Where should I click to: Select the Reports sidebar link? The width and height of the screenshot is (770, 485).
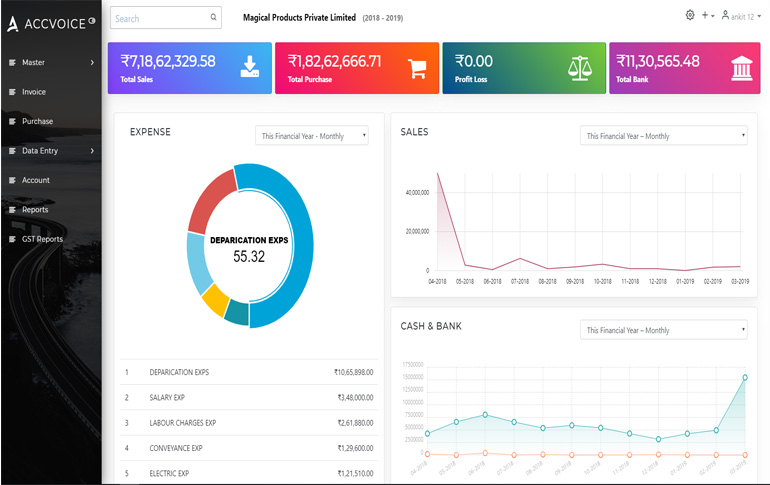pyautogui.click(x=35, y=210)
